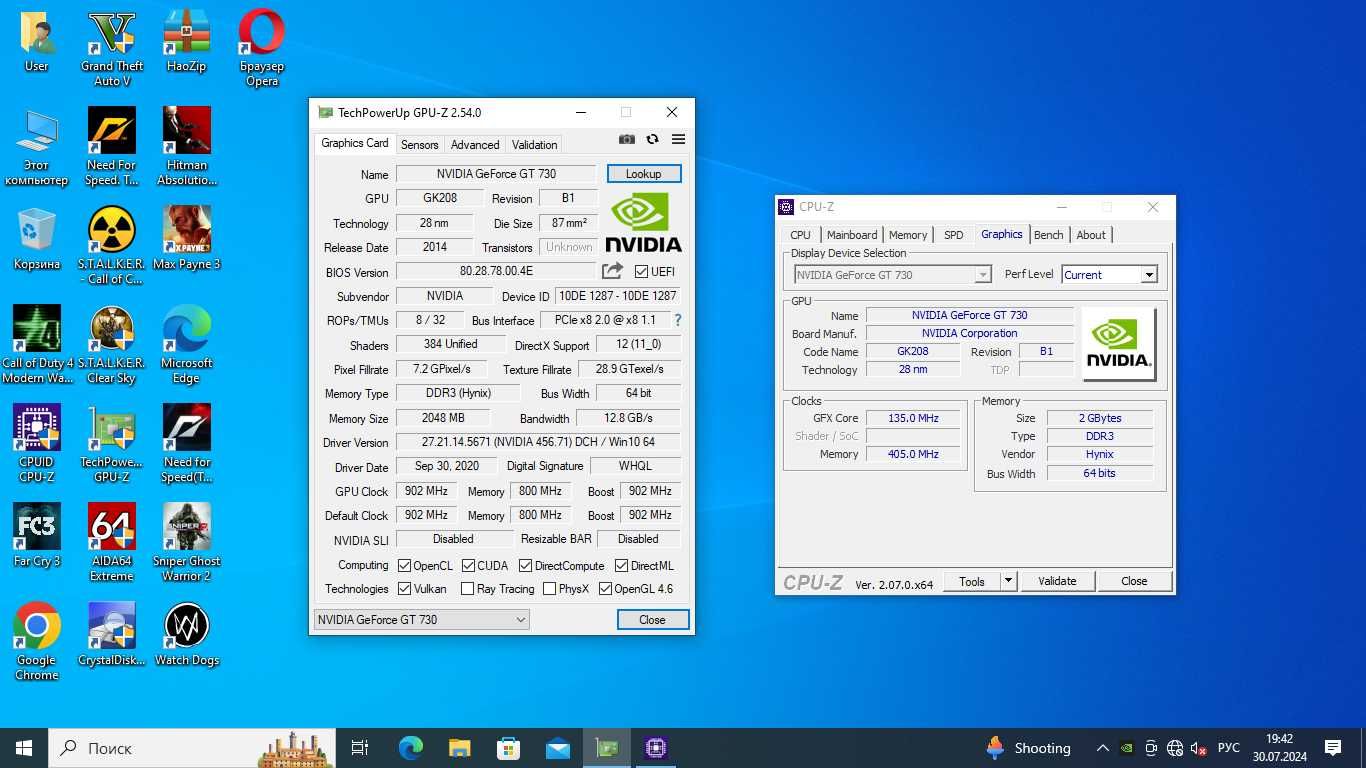Toggle the UEFI checkbox in GPU-Z
This screenshot has width=1366, height=768.
pos(642,271)
